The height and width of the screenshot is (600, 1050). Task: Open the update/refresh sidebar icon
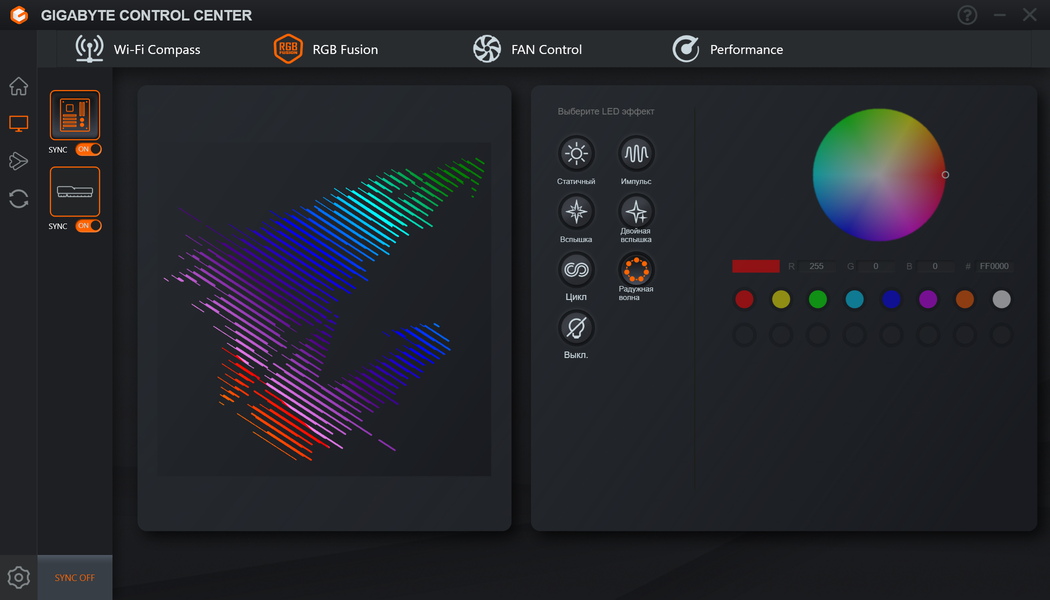pos(19,199)
